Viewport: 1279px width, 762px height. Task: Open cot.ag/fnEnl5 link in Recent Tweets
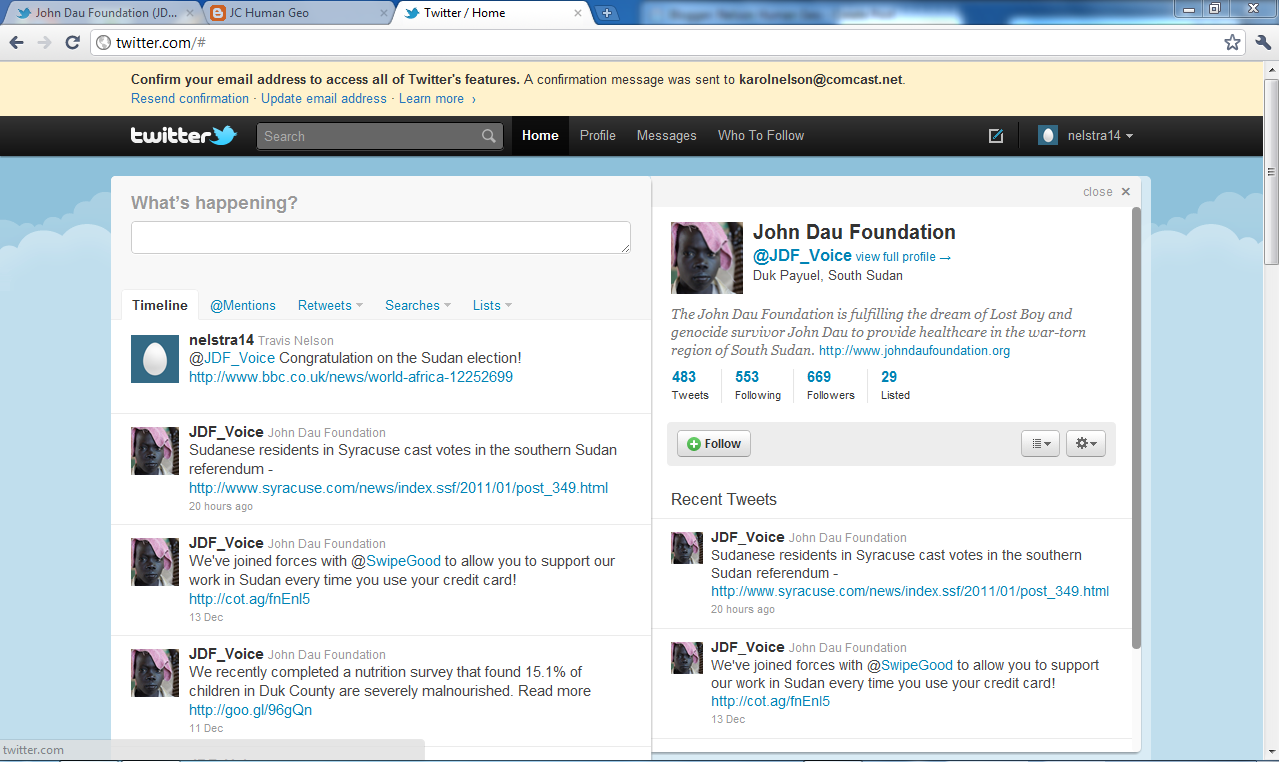click(770, 702)
